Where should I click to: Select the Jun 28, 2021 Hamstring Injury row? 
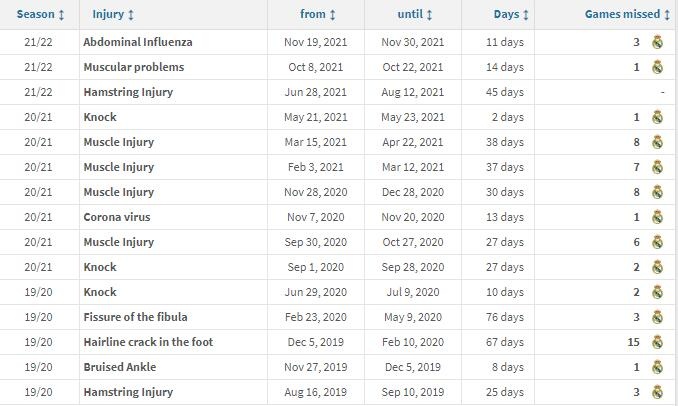click(x=339, y=92)
